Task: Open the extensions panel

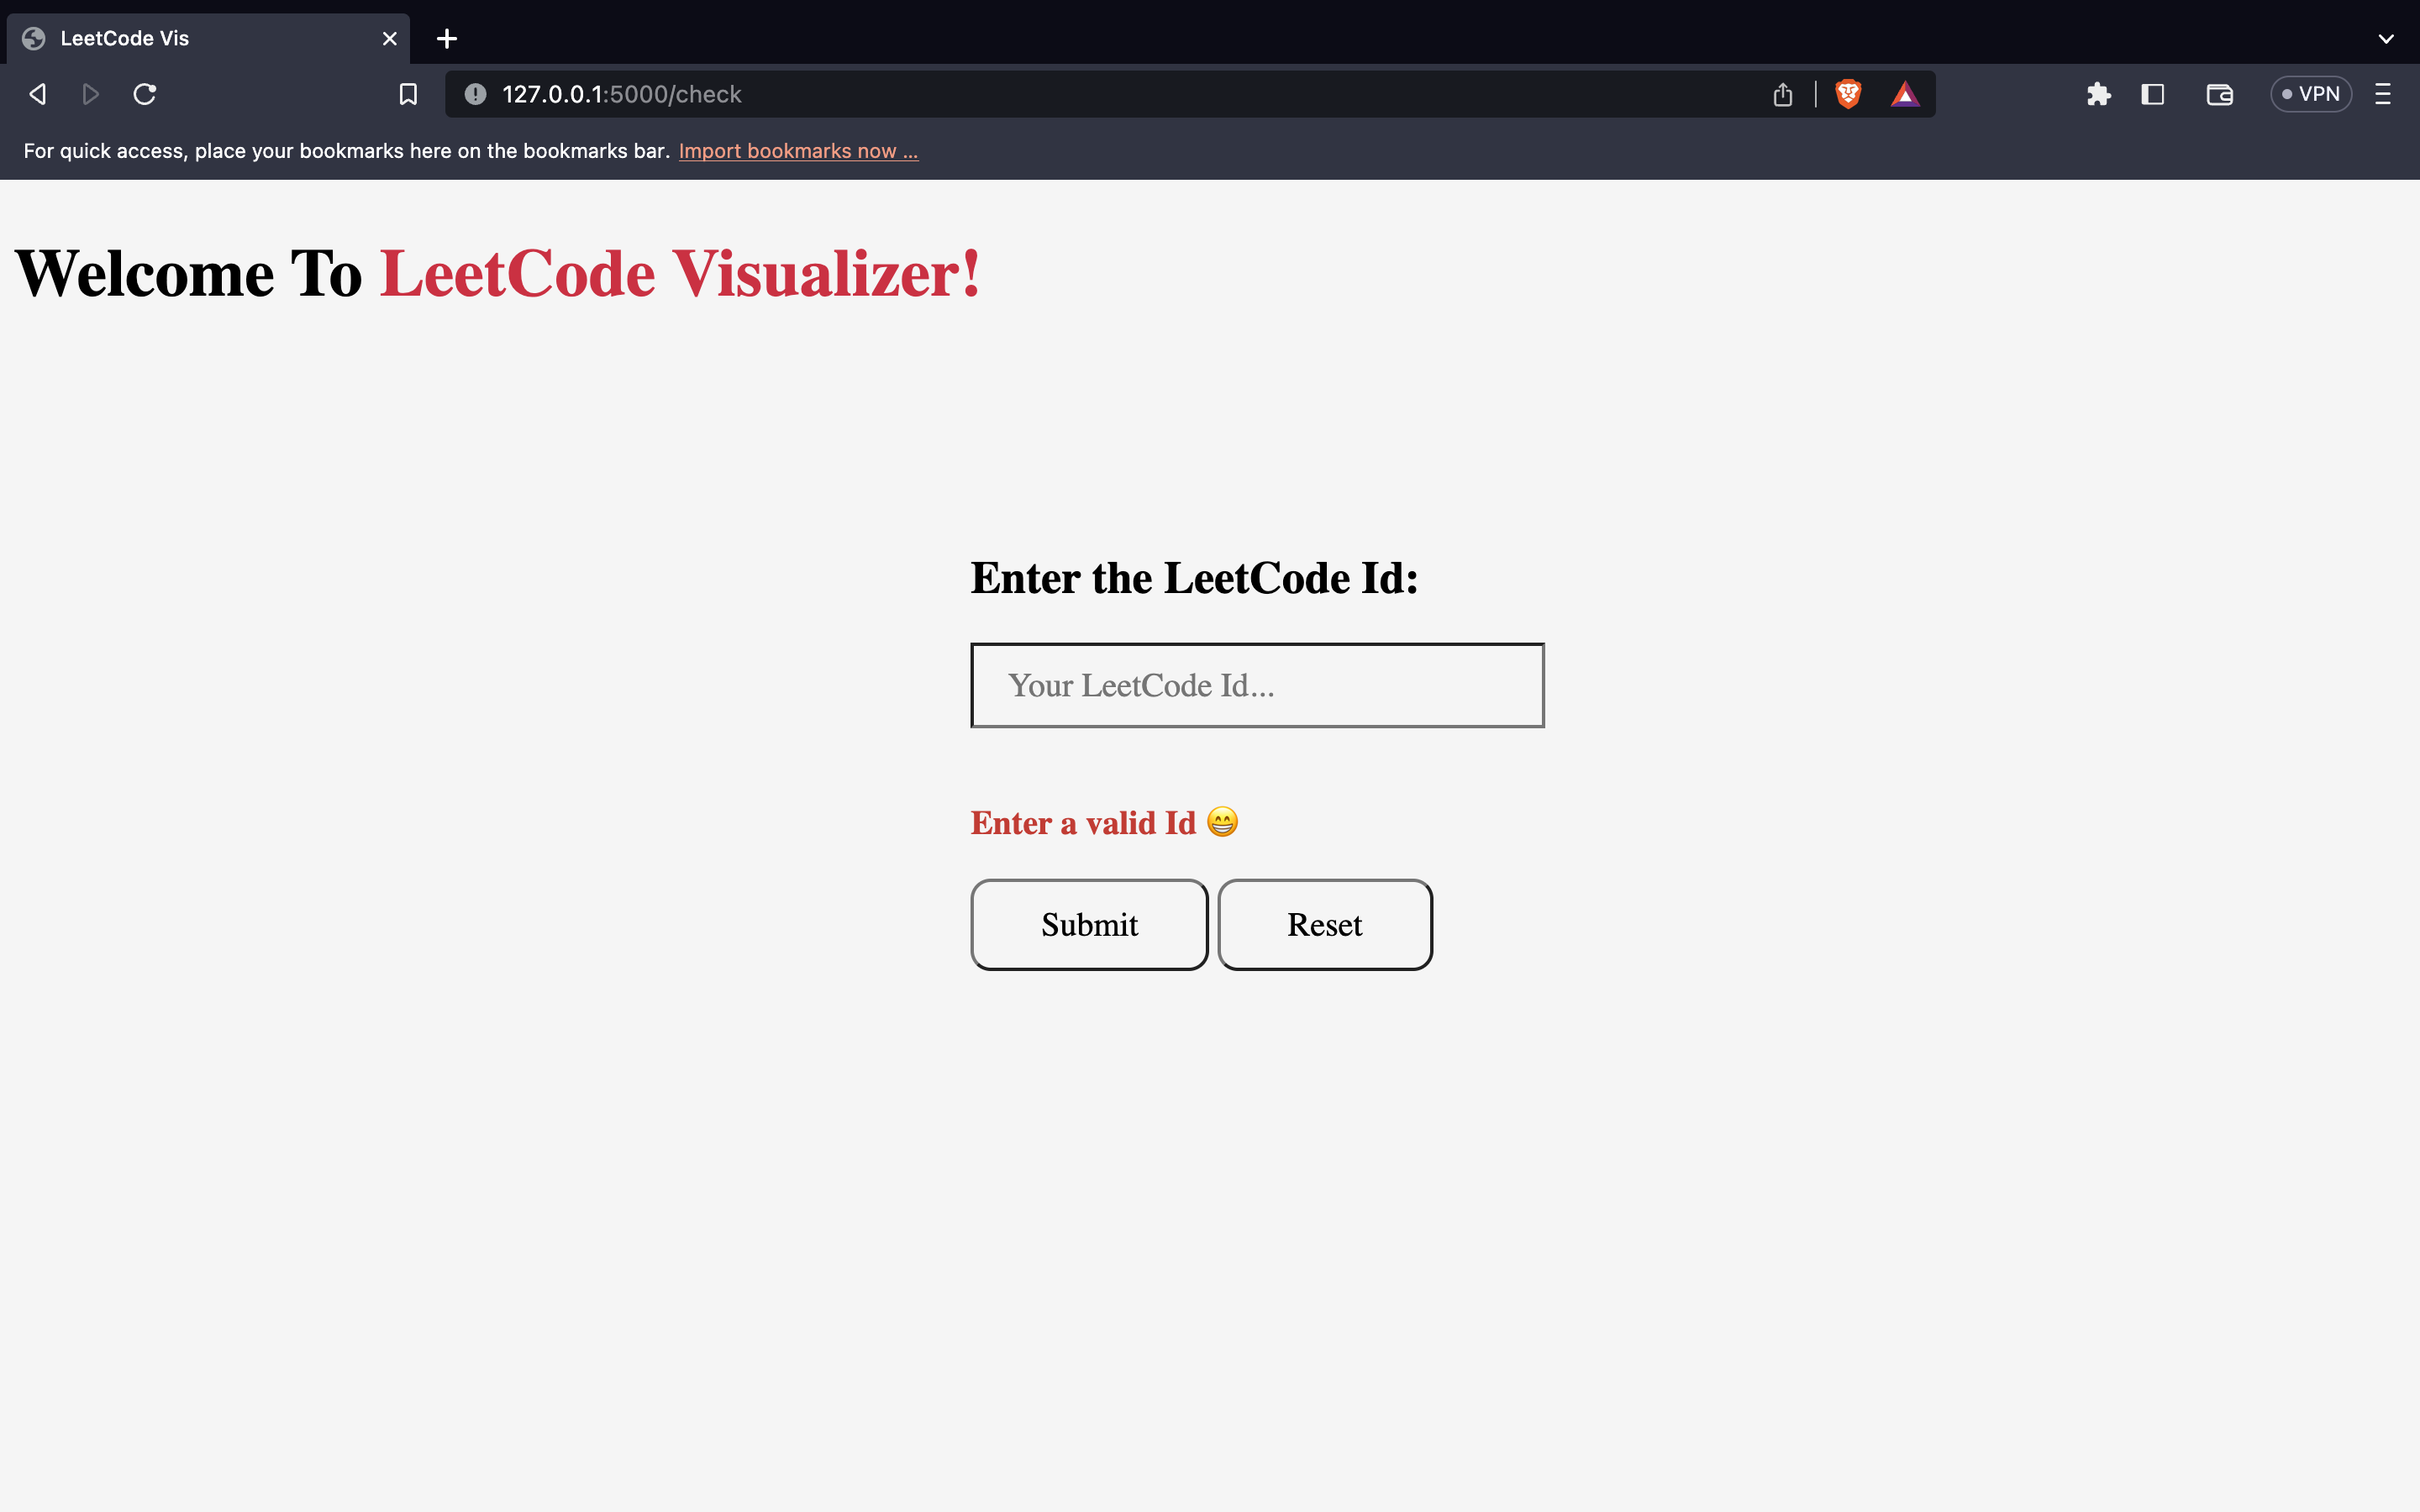Action: (2099, 93)
